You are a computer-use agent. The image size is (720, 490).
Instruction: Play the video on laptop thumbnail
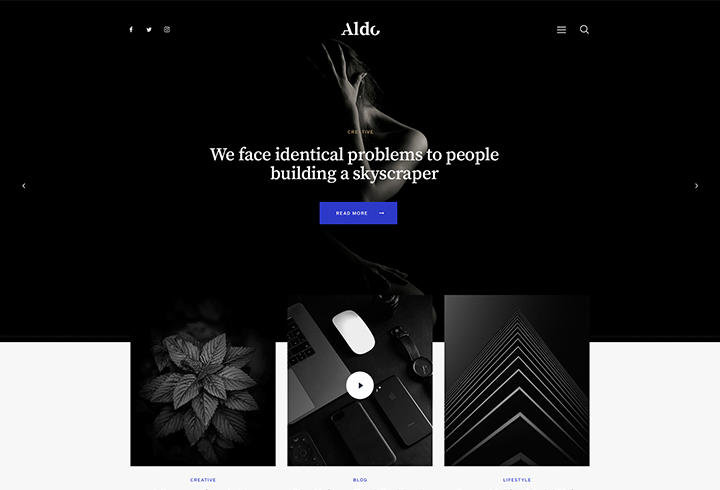[360, 385]
